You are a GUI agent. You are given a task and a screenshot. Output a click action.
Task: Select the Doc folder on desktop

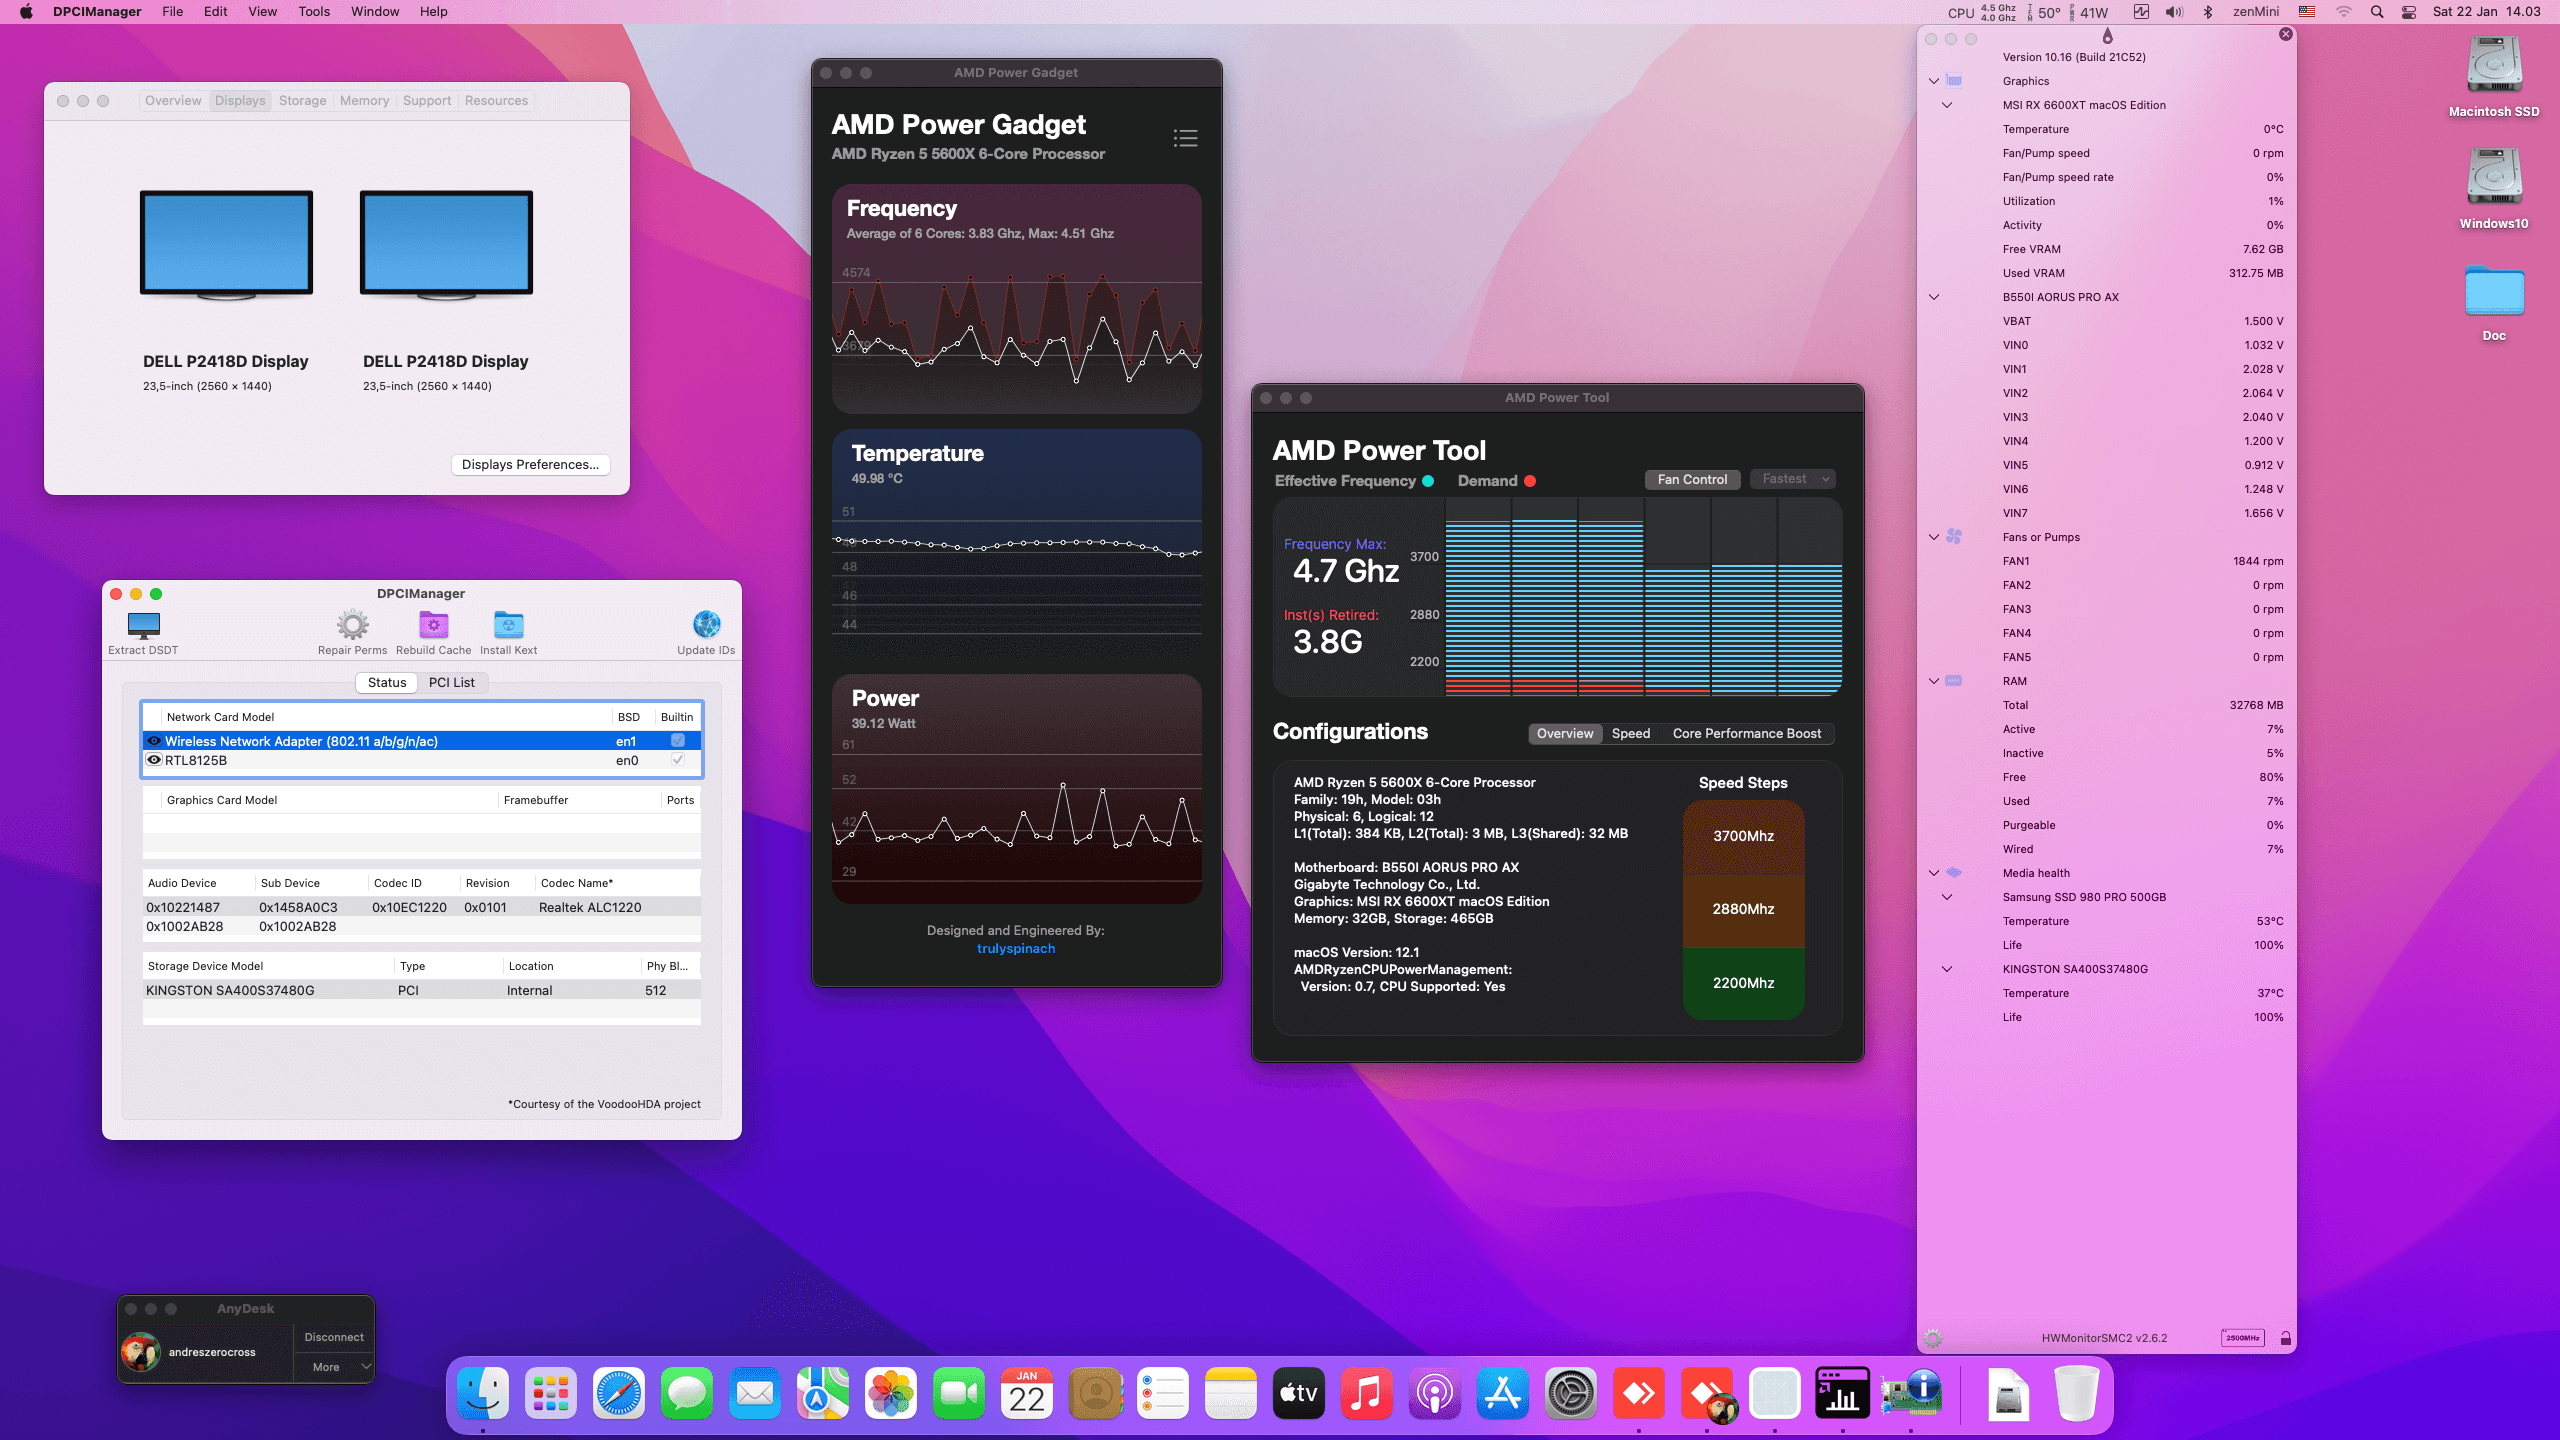[2494, 291]
